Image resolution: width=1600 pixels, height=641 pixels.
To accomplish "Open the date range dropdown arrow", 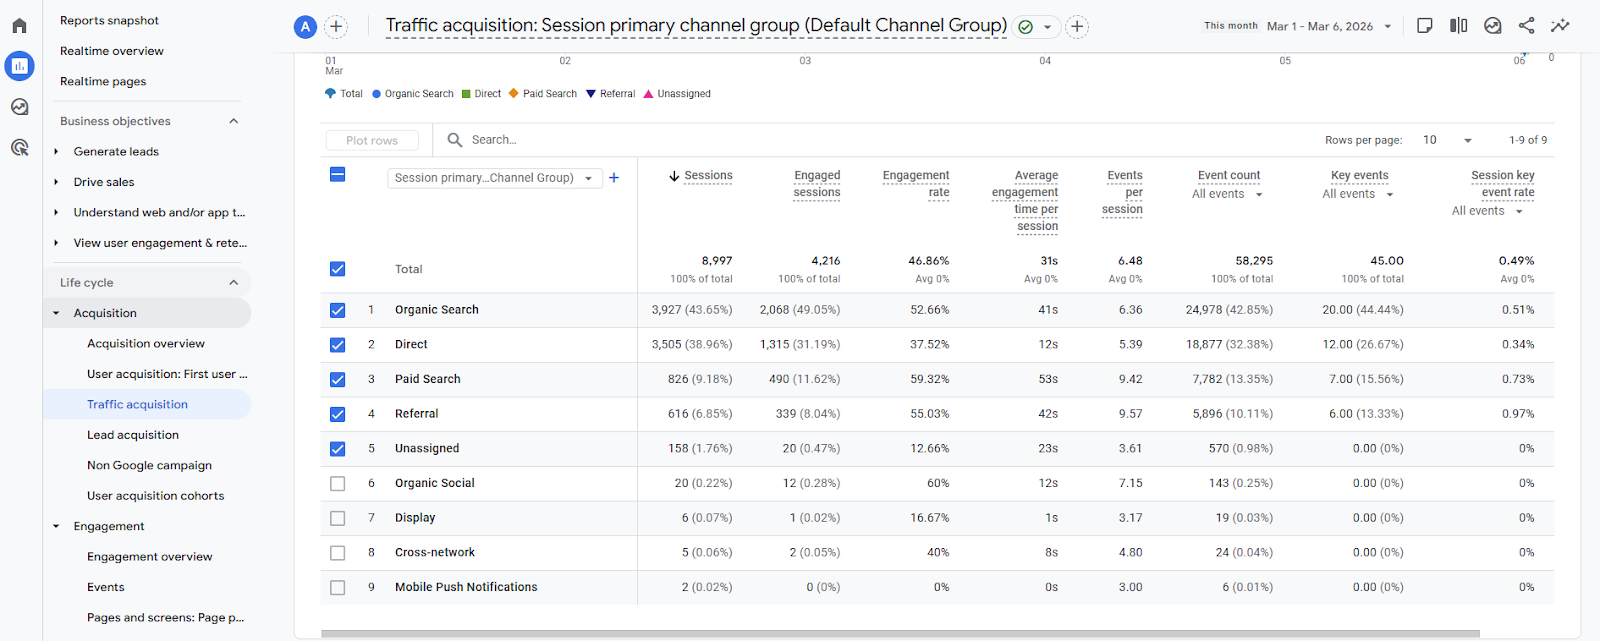I will pyautogui.click(x=1388, y=27).
